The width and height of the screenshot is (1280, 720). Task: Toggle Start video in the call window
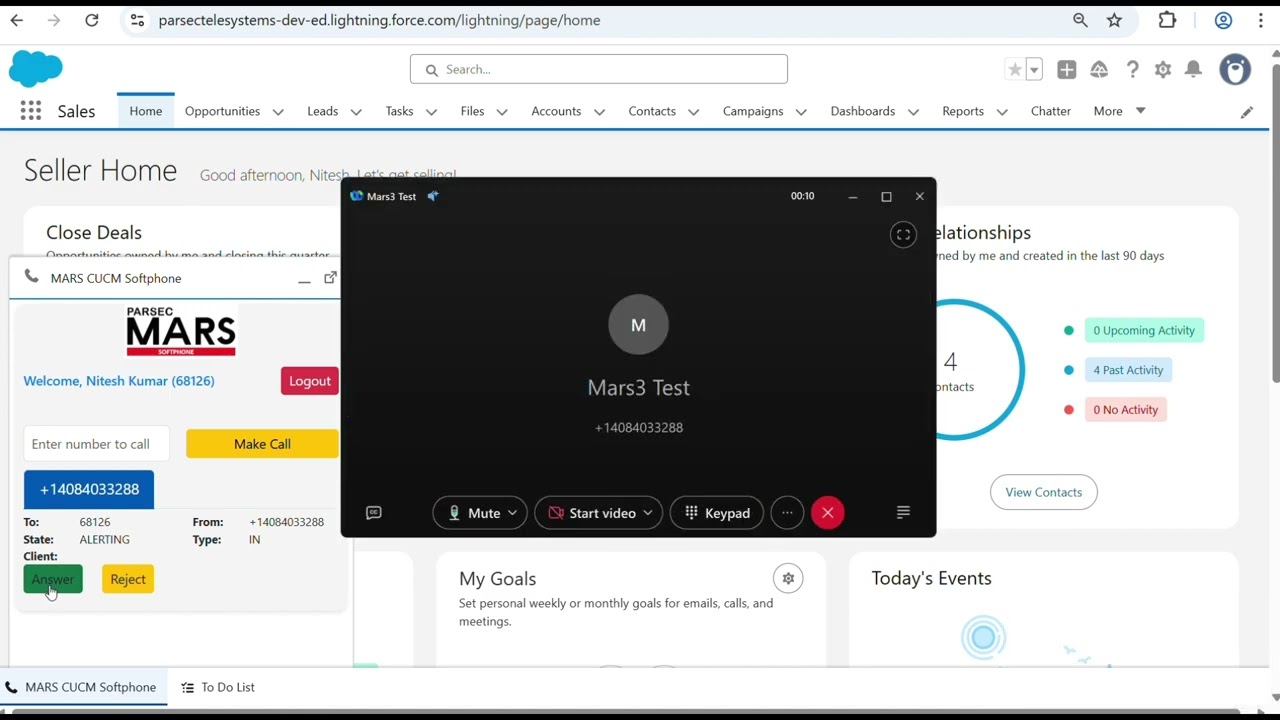coord(591,513)
